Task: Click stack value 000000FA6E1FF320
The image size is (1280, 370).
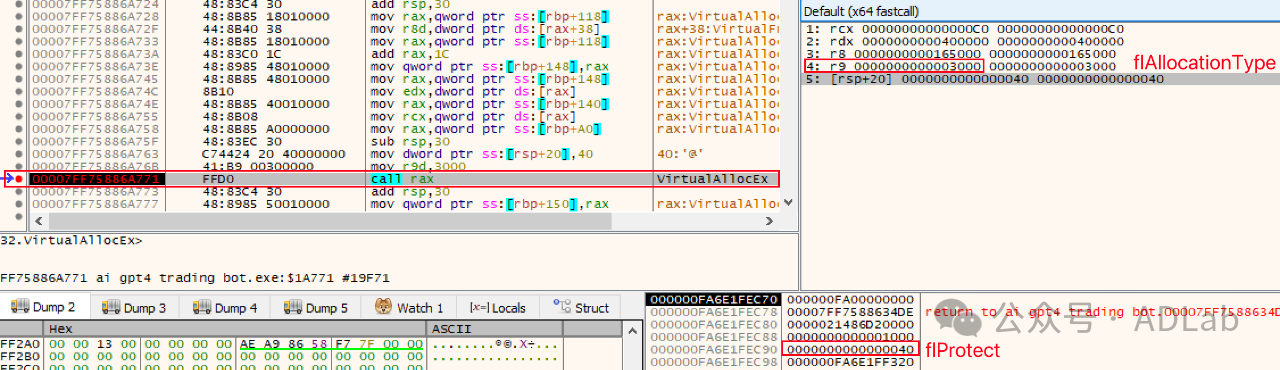Action: pos(850,362)
